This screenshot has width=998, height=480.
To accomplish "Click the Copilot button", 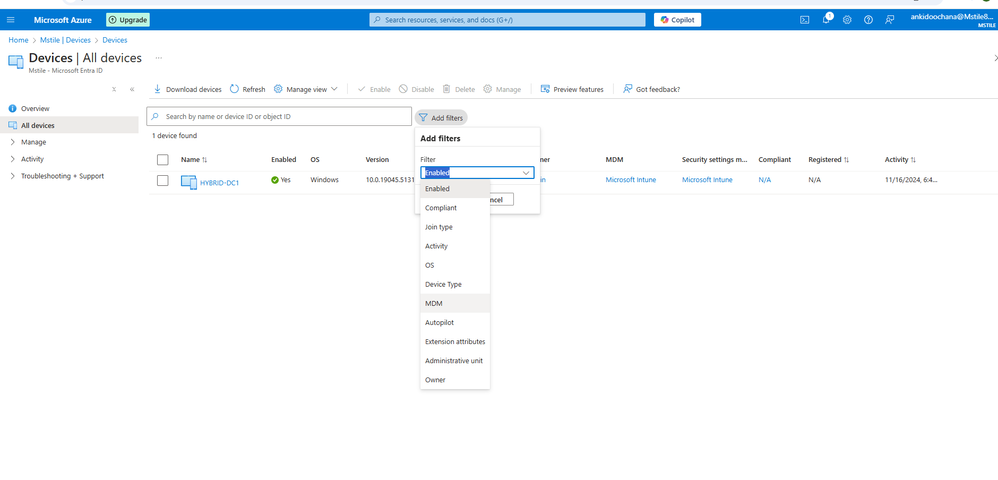I will pos(677,20).
